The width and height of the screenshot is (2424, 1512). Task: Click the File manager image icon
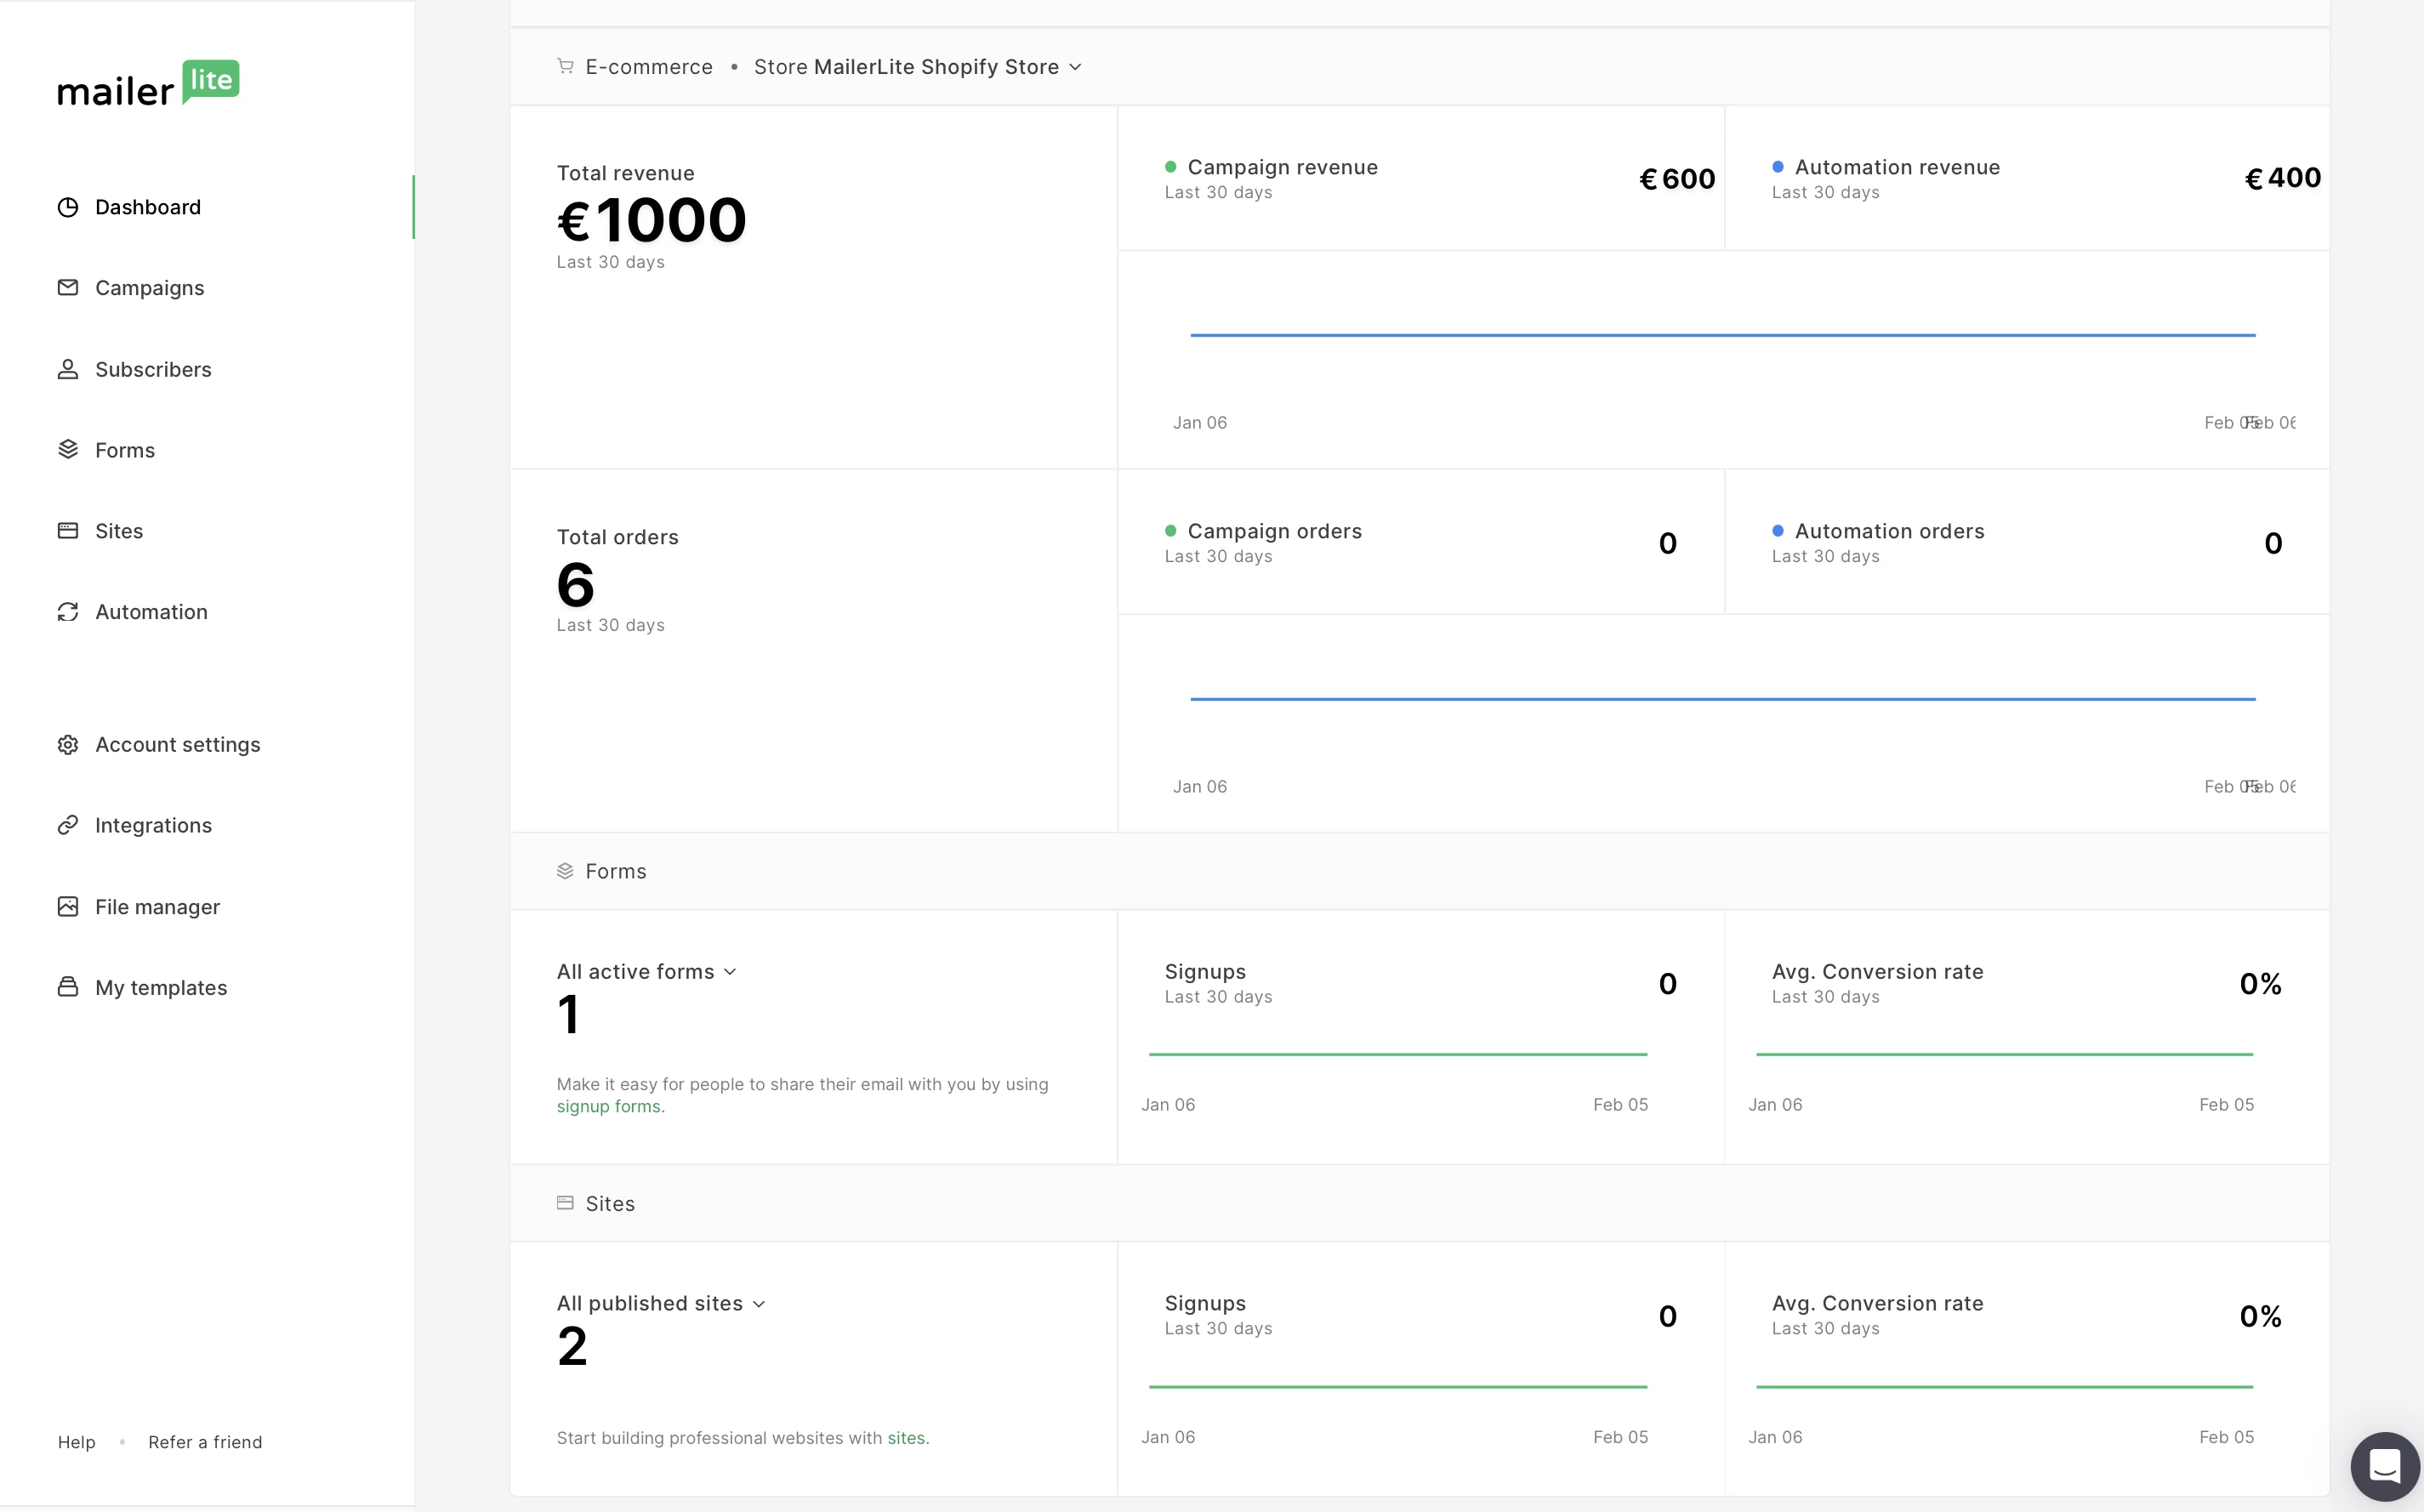68,907
